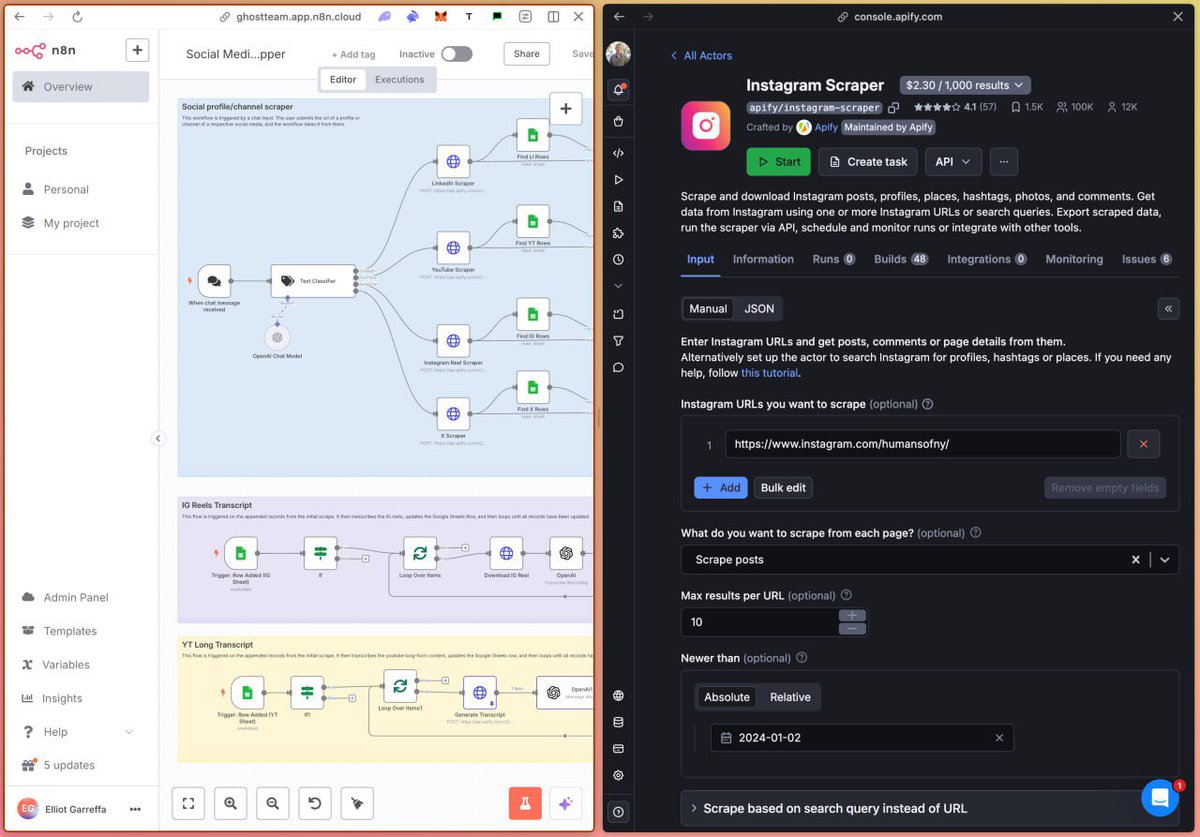This screenshot has height=837, width=1200.
Task: Switch to the Executions view
Action: pyautogui.click(x=399, y=80)
